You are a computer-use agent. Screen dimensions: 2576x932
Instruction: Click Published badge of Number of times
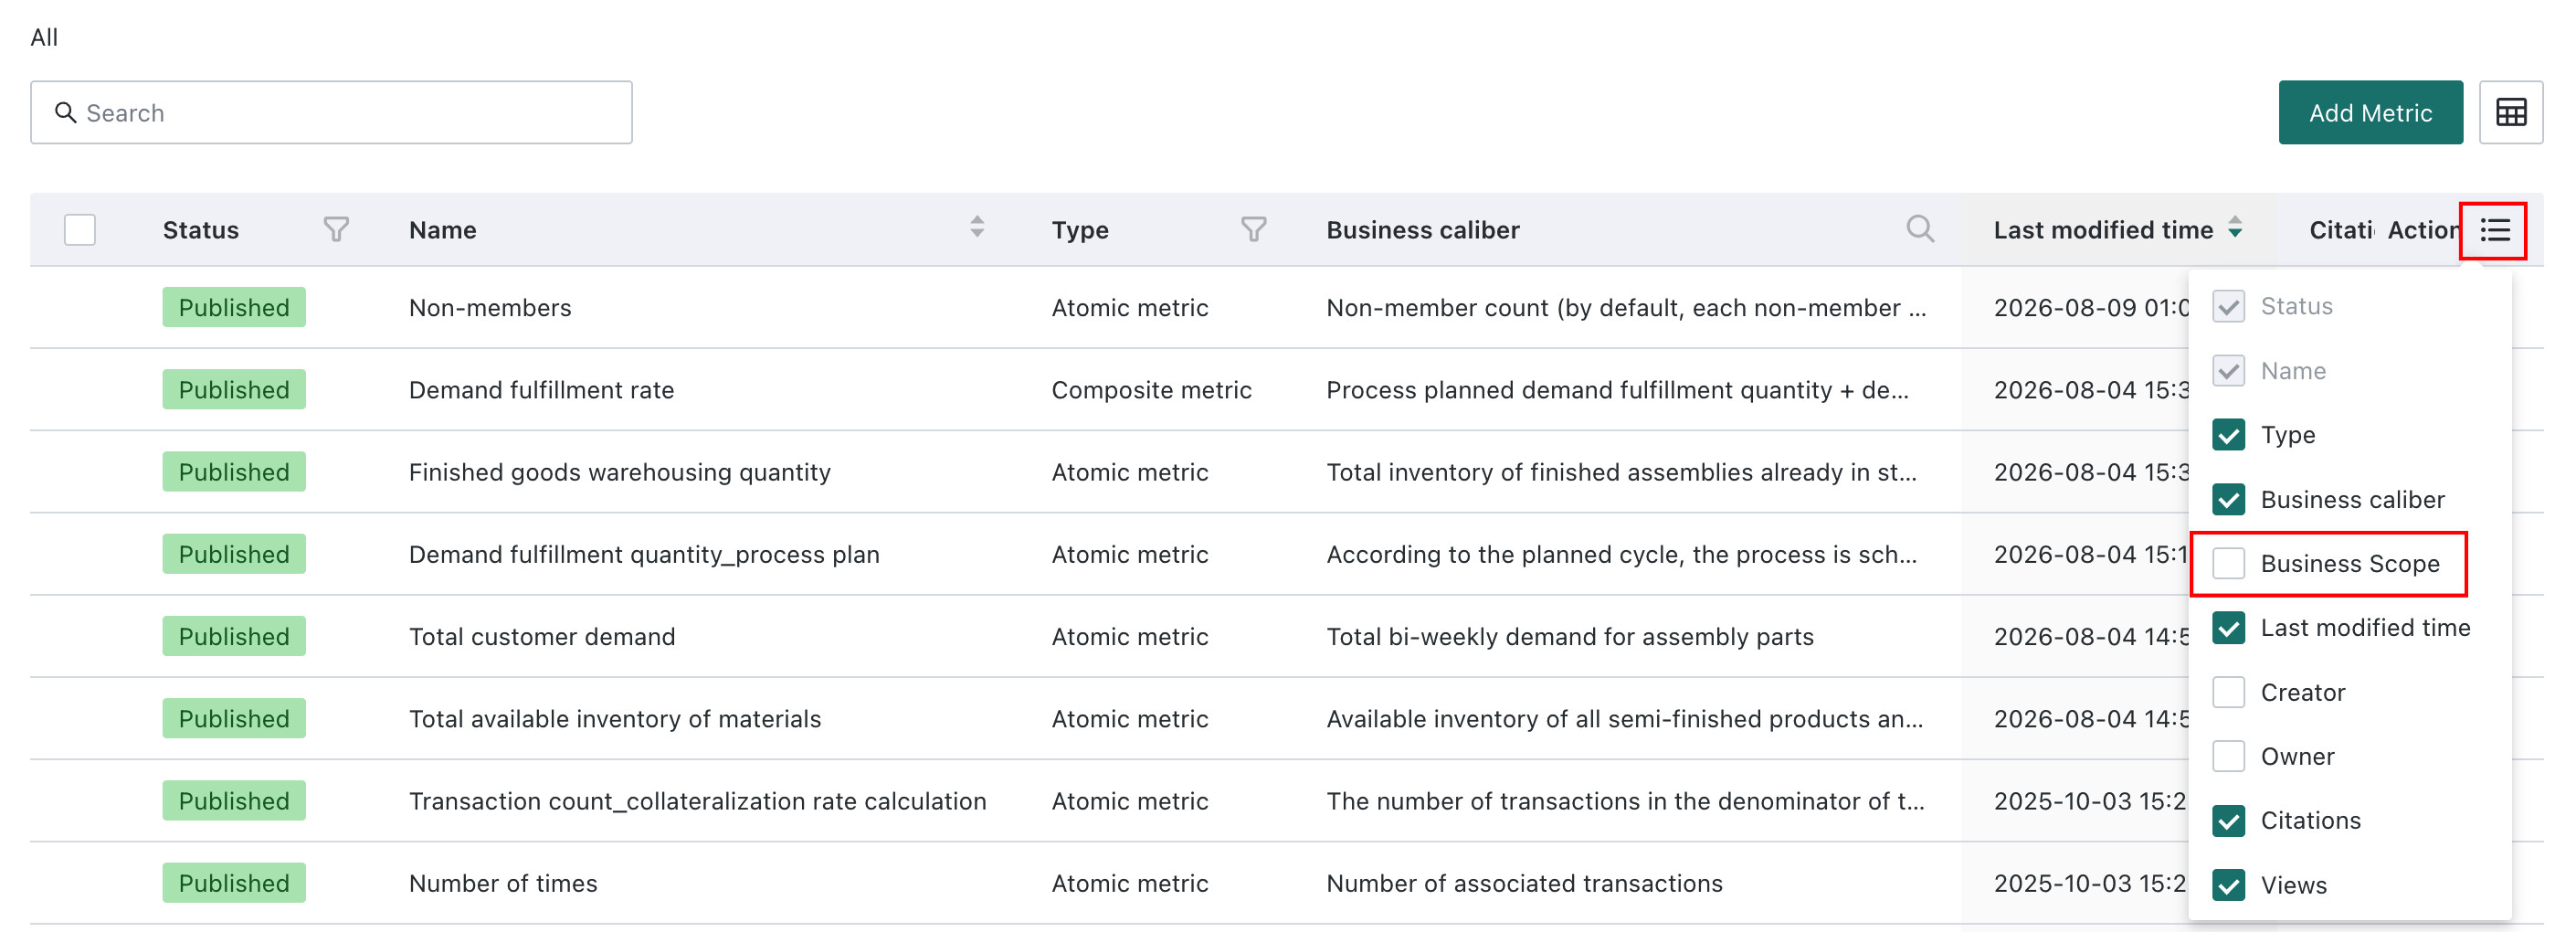point(234,883)
